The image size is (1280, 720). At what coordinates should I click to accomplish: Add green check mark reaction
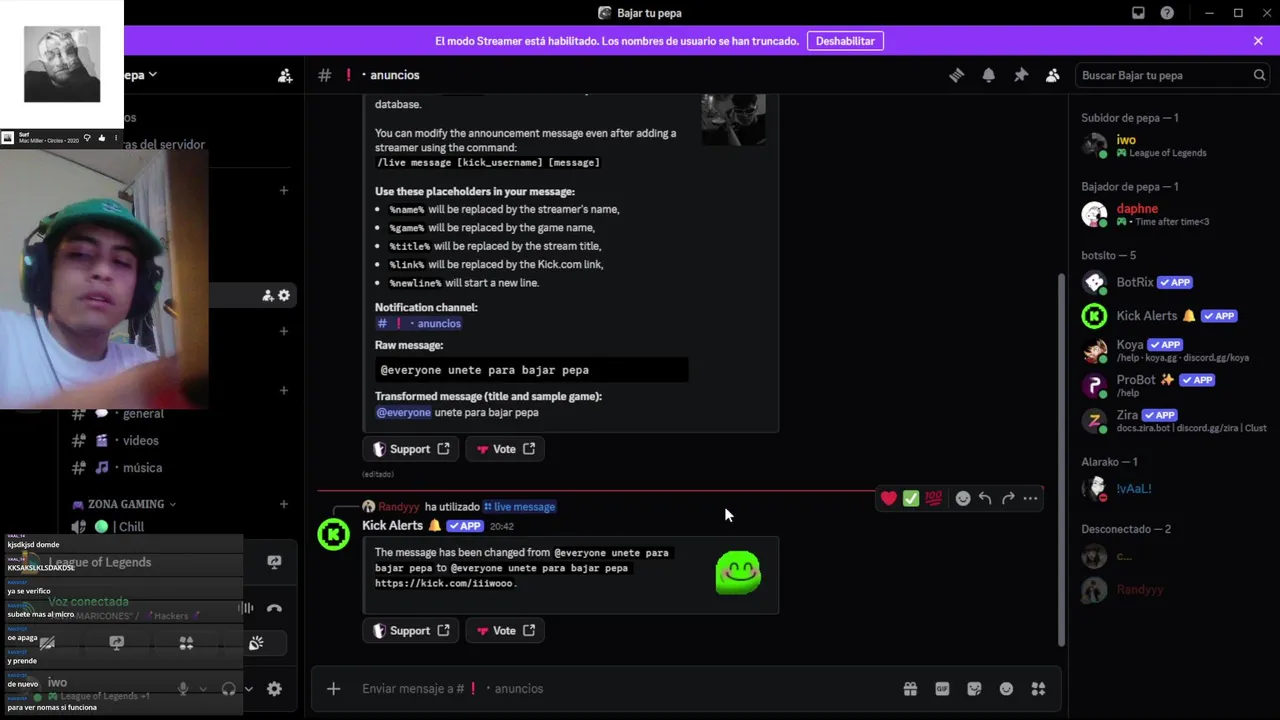pos(911,498)
